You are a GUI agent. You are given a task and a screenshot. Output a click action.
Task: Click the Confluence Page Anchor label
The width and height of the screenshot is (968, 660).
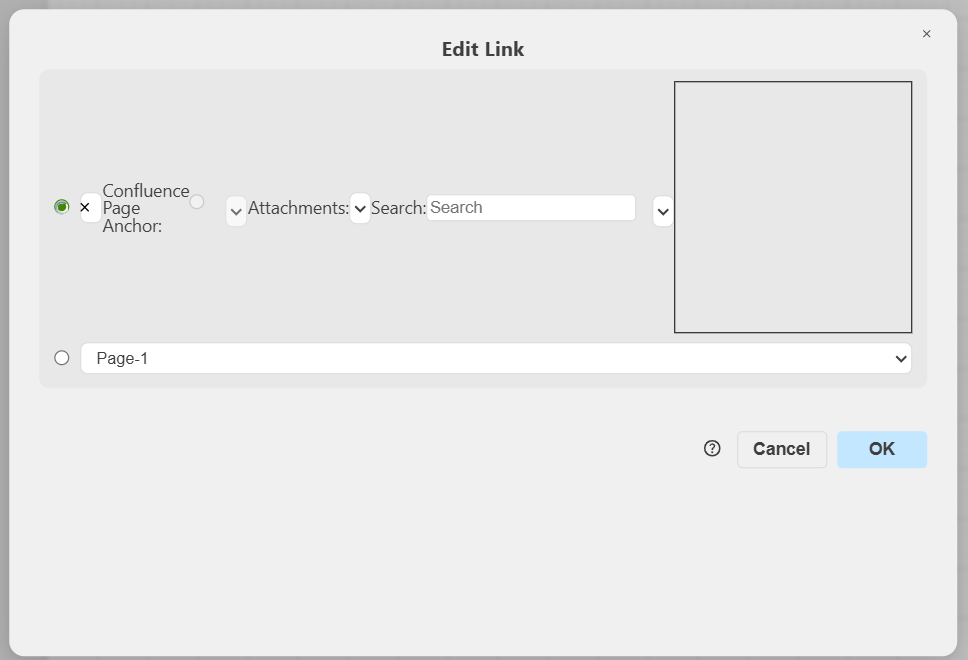146,207
